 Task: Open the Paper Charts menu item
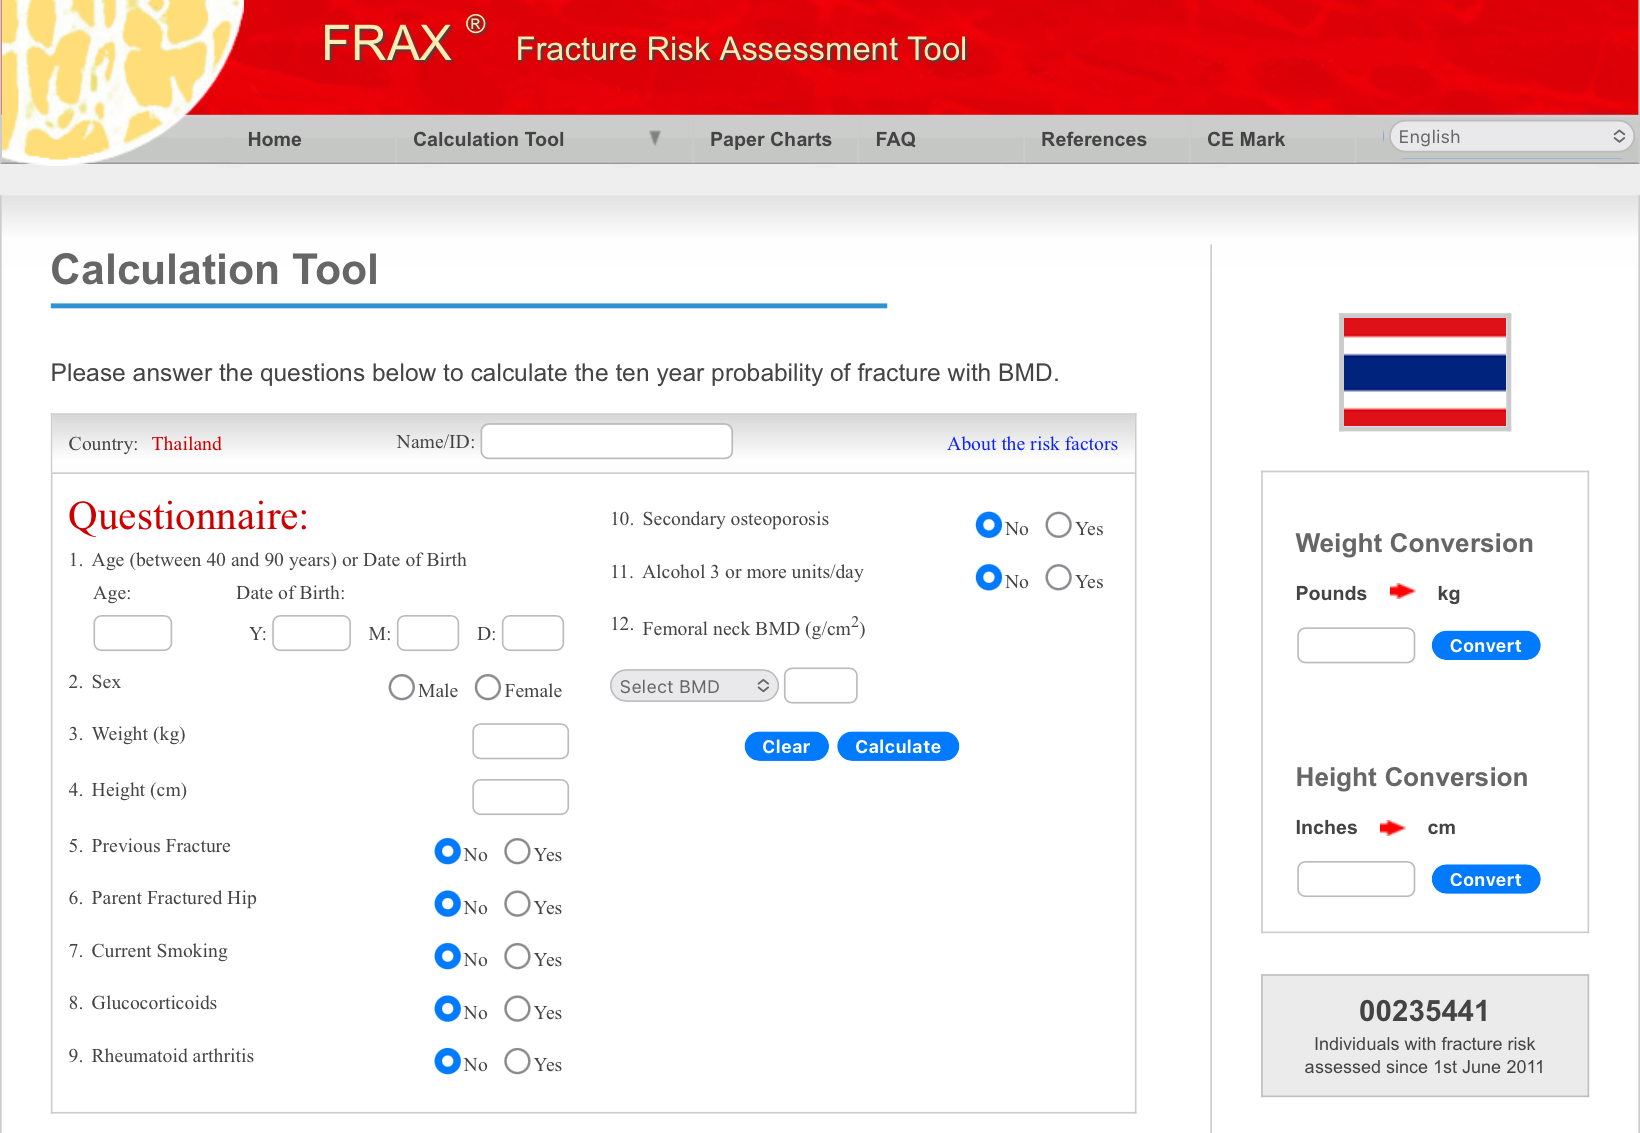coord(770,139)
